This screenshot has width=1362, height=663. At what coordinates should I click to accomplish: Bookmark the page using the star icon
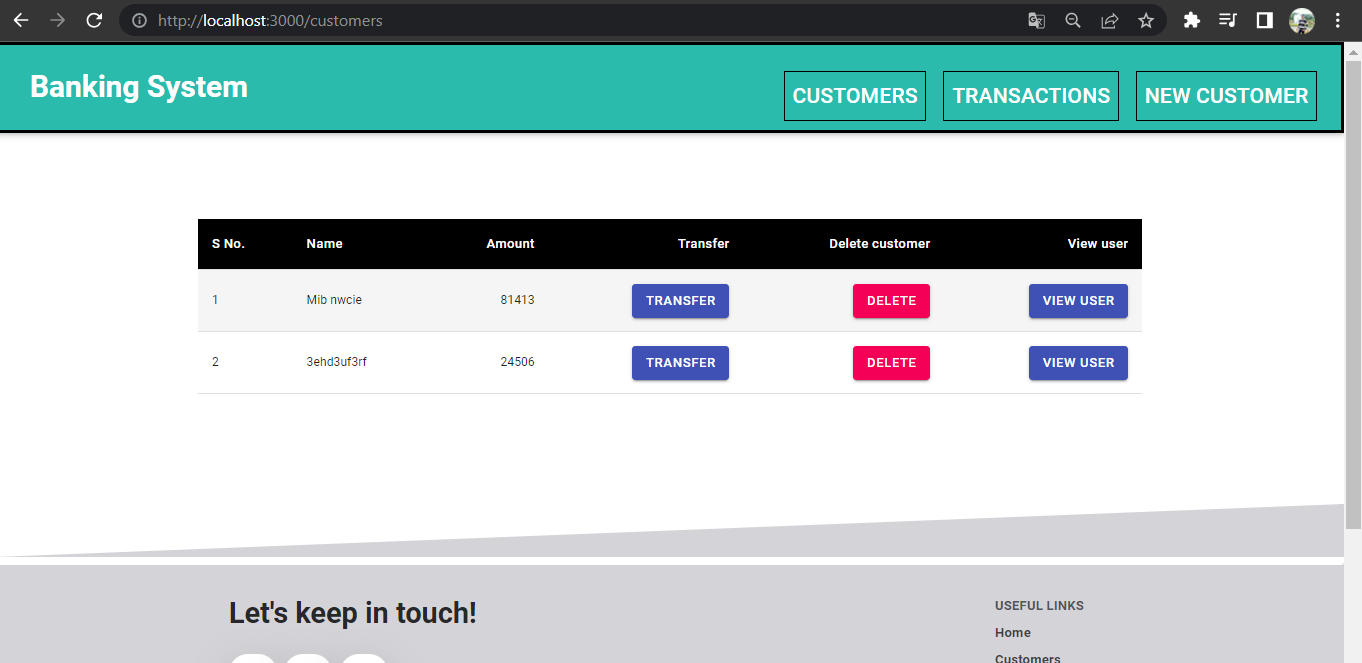point(1145,20)
